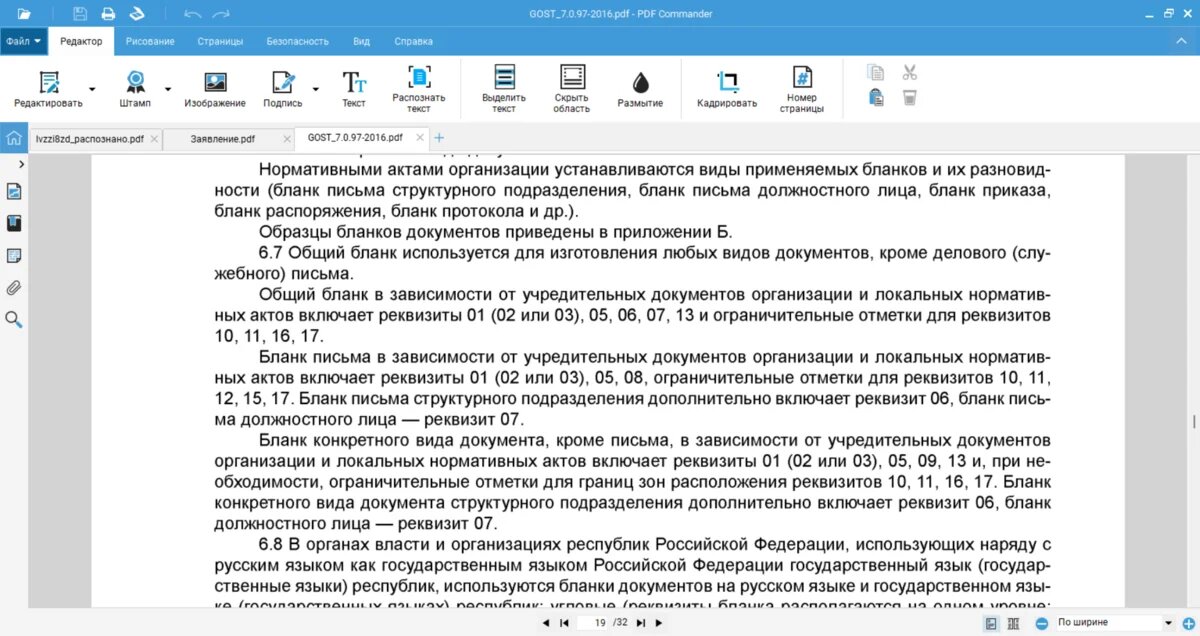Open a file with the folder icon

[x=24, y=14]
